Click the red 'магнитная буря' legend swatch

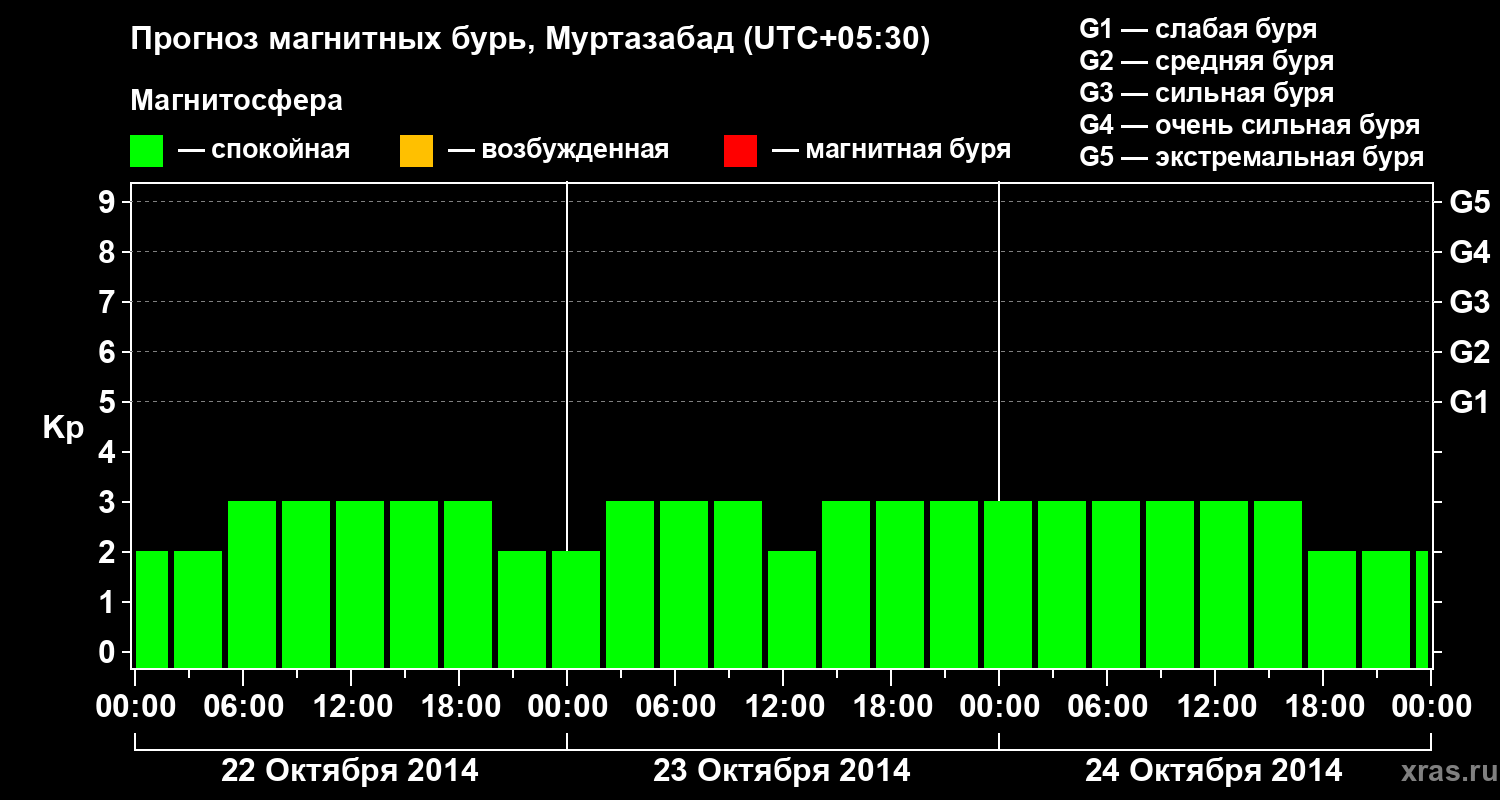740,151
